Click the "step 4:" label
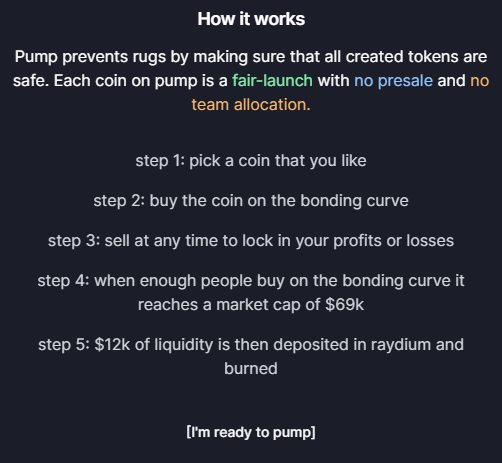 pyautogui.click(x=63, y=281)
